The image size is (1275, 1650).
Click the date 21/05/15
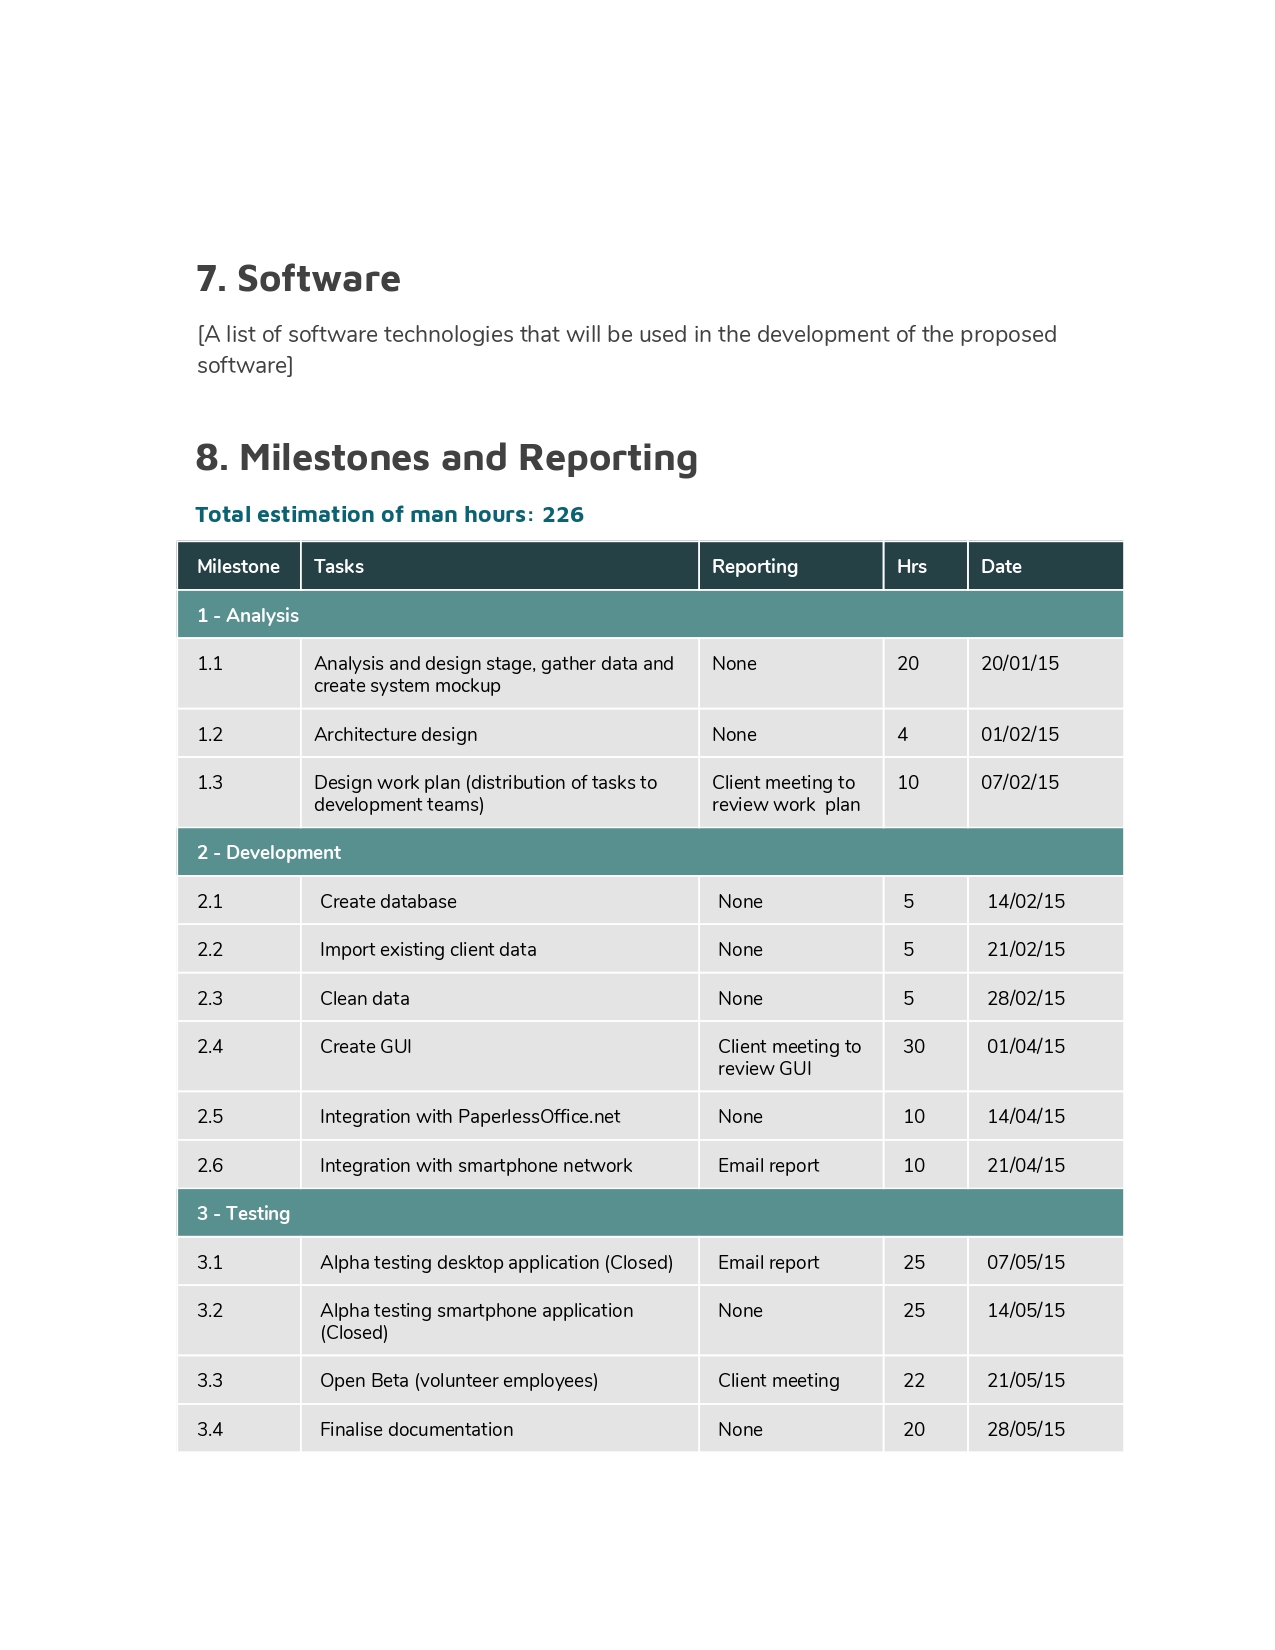(x=1026, y=1380)
